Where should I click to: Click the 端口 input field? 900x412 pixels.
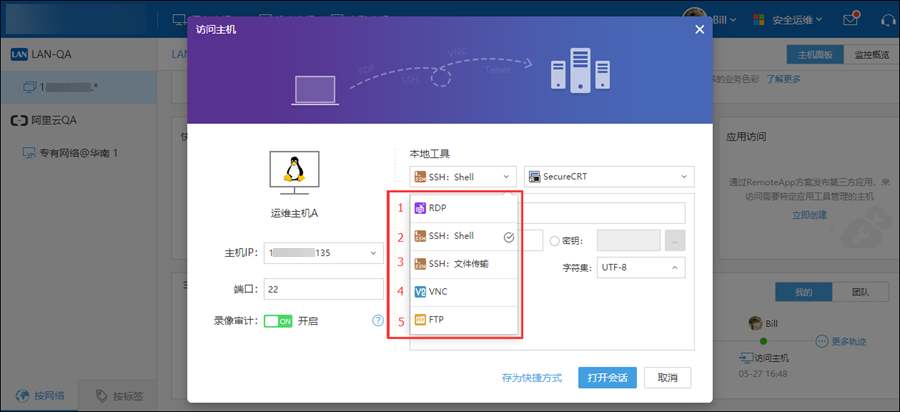325,289
